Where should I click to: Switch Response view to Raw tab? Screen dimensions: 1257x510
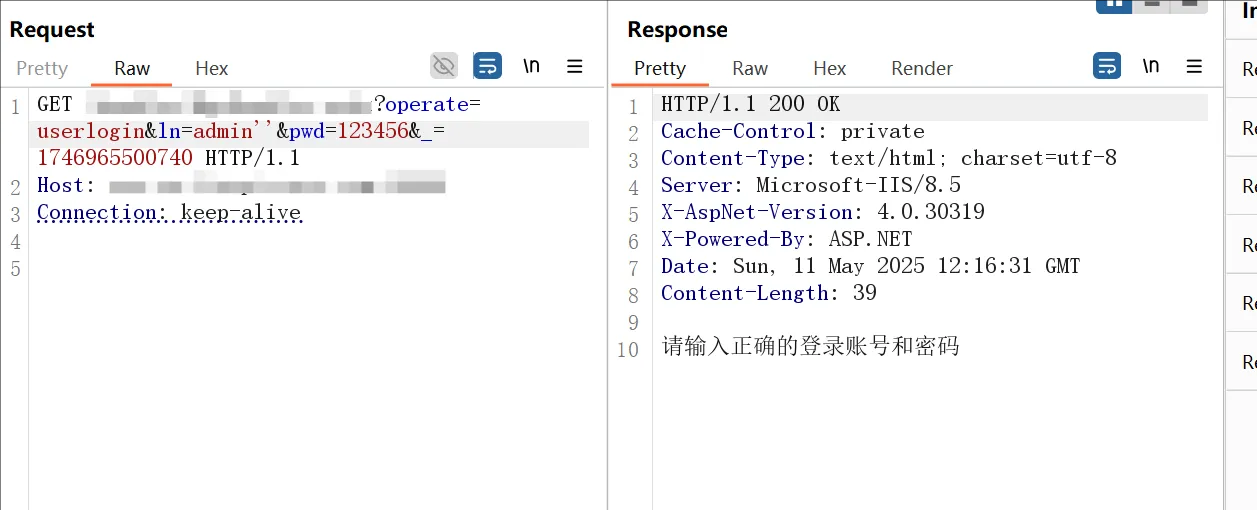point(750,68)
